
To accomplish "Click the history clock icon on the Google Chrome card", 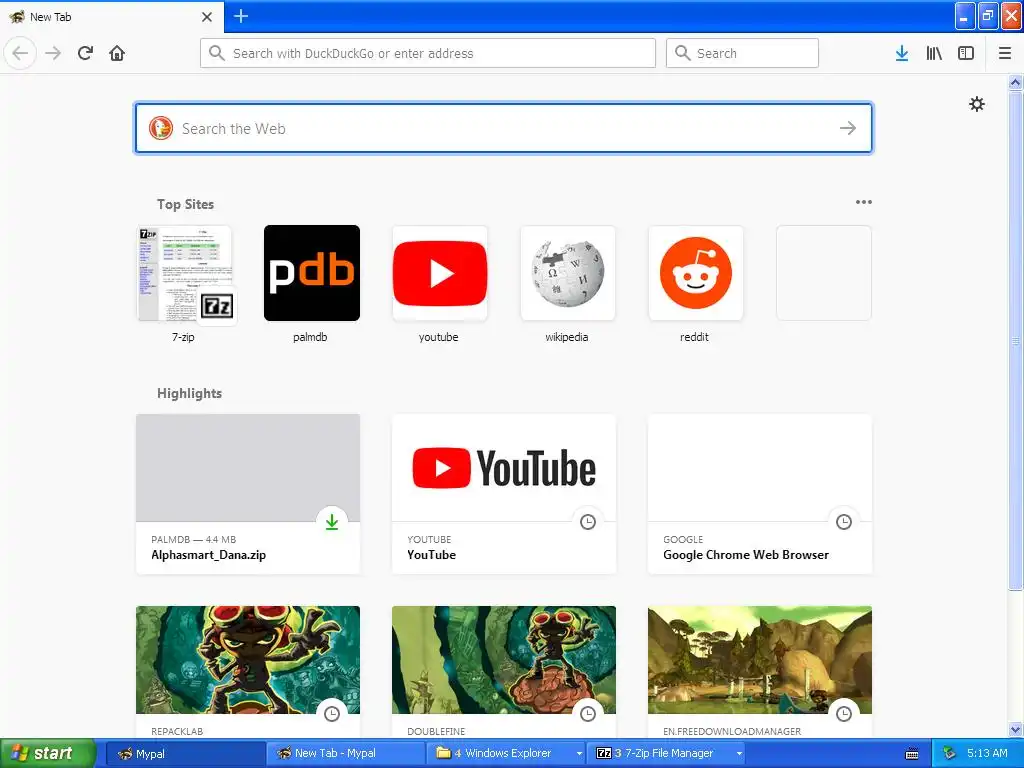I will coord(844,522).
